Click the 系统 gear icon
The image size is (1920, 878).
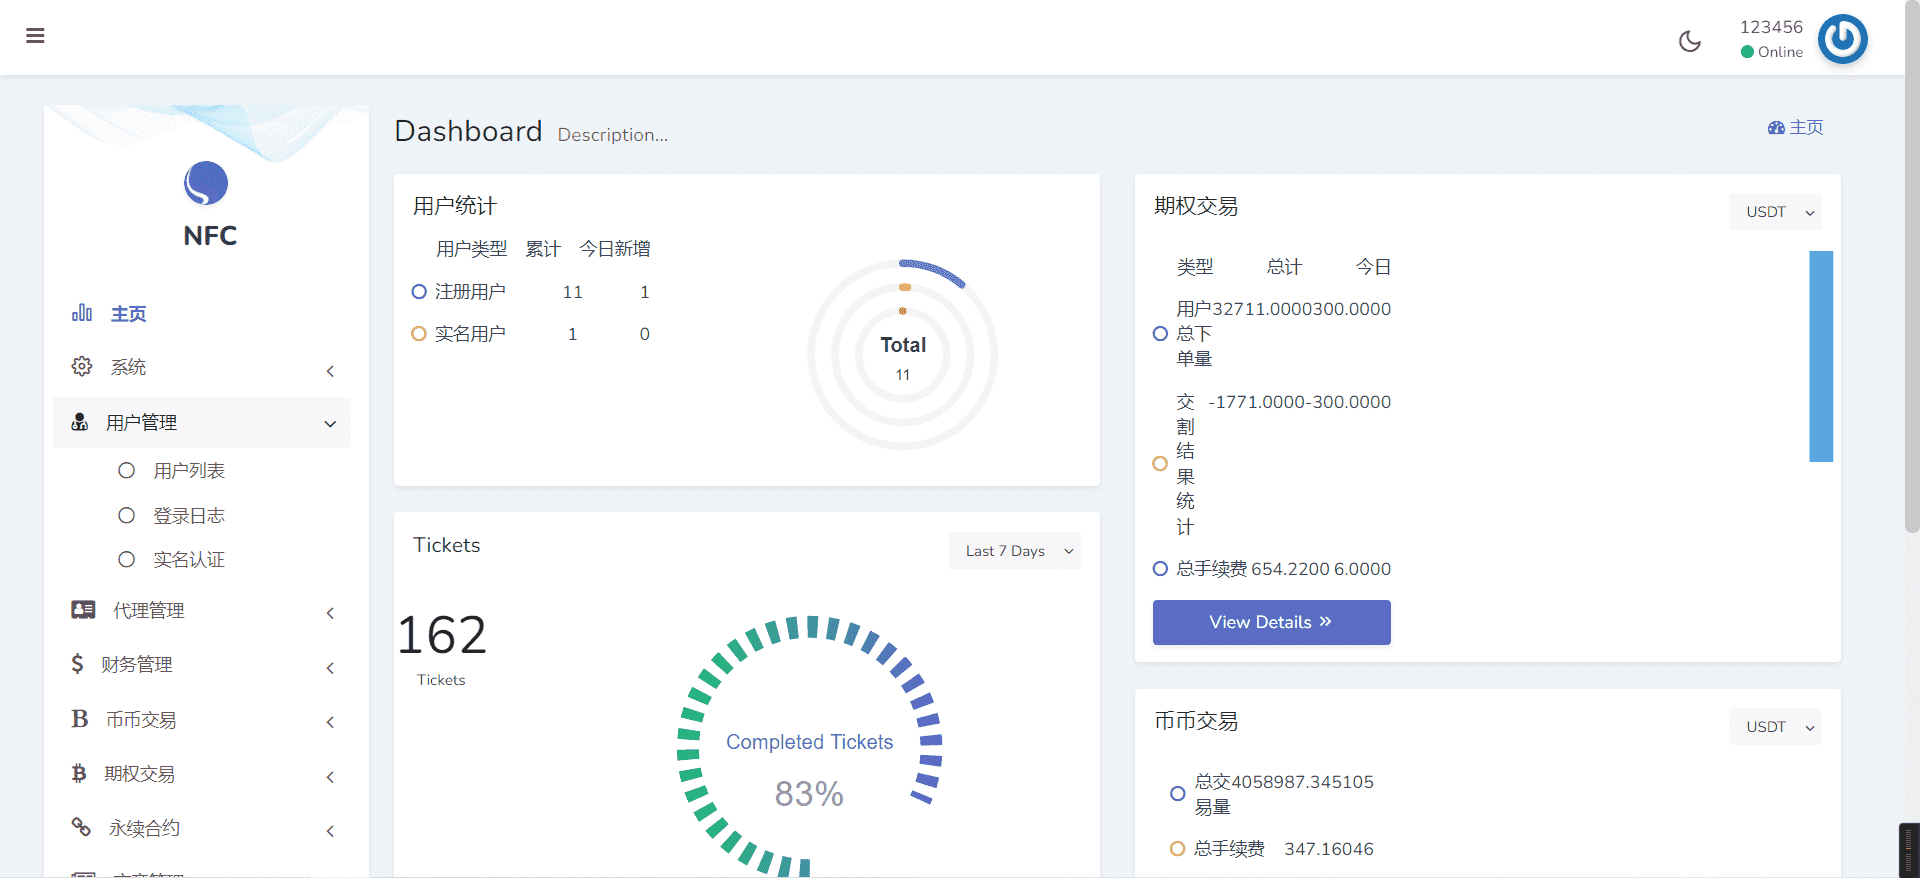[82, 367]
